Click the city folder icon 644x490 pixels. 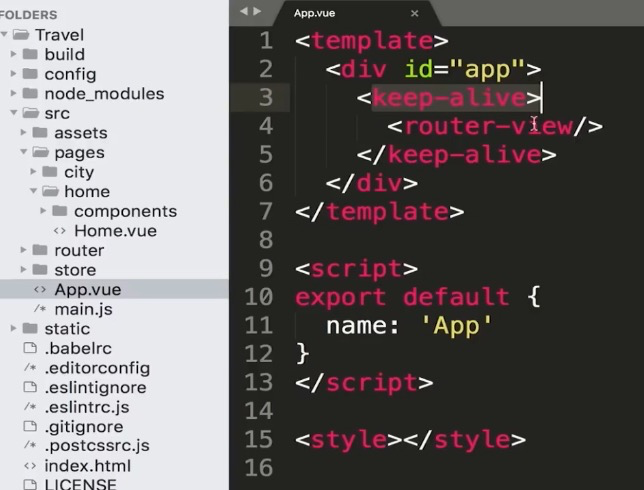coord(50,171)
